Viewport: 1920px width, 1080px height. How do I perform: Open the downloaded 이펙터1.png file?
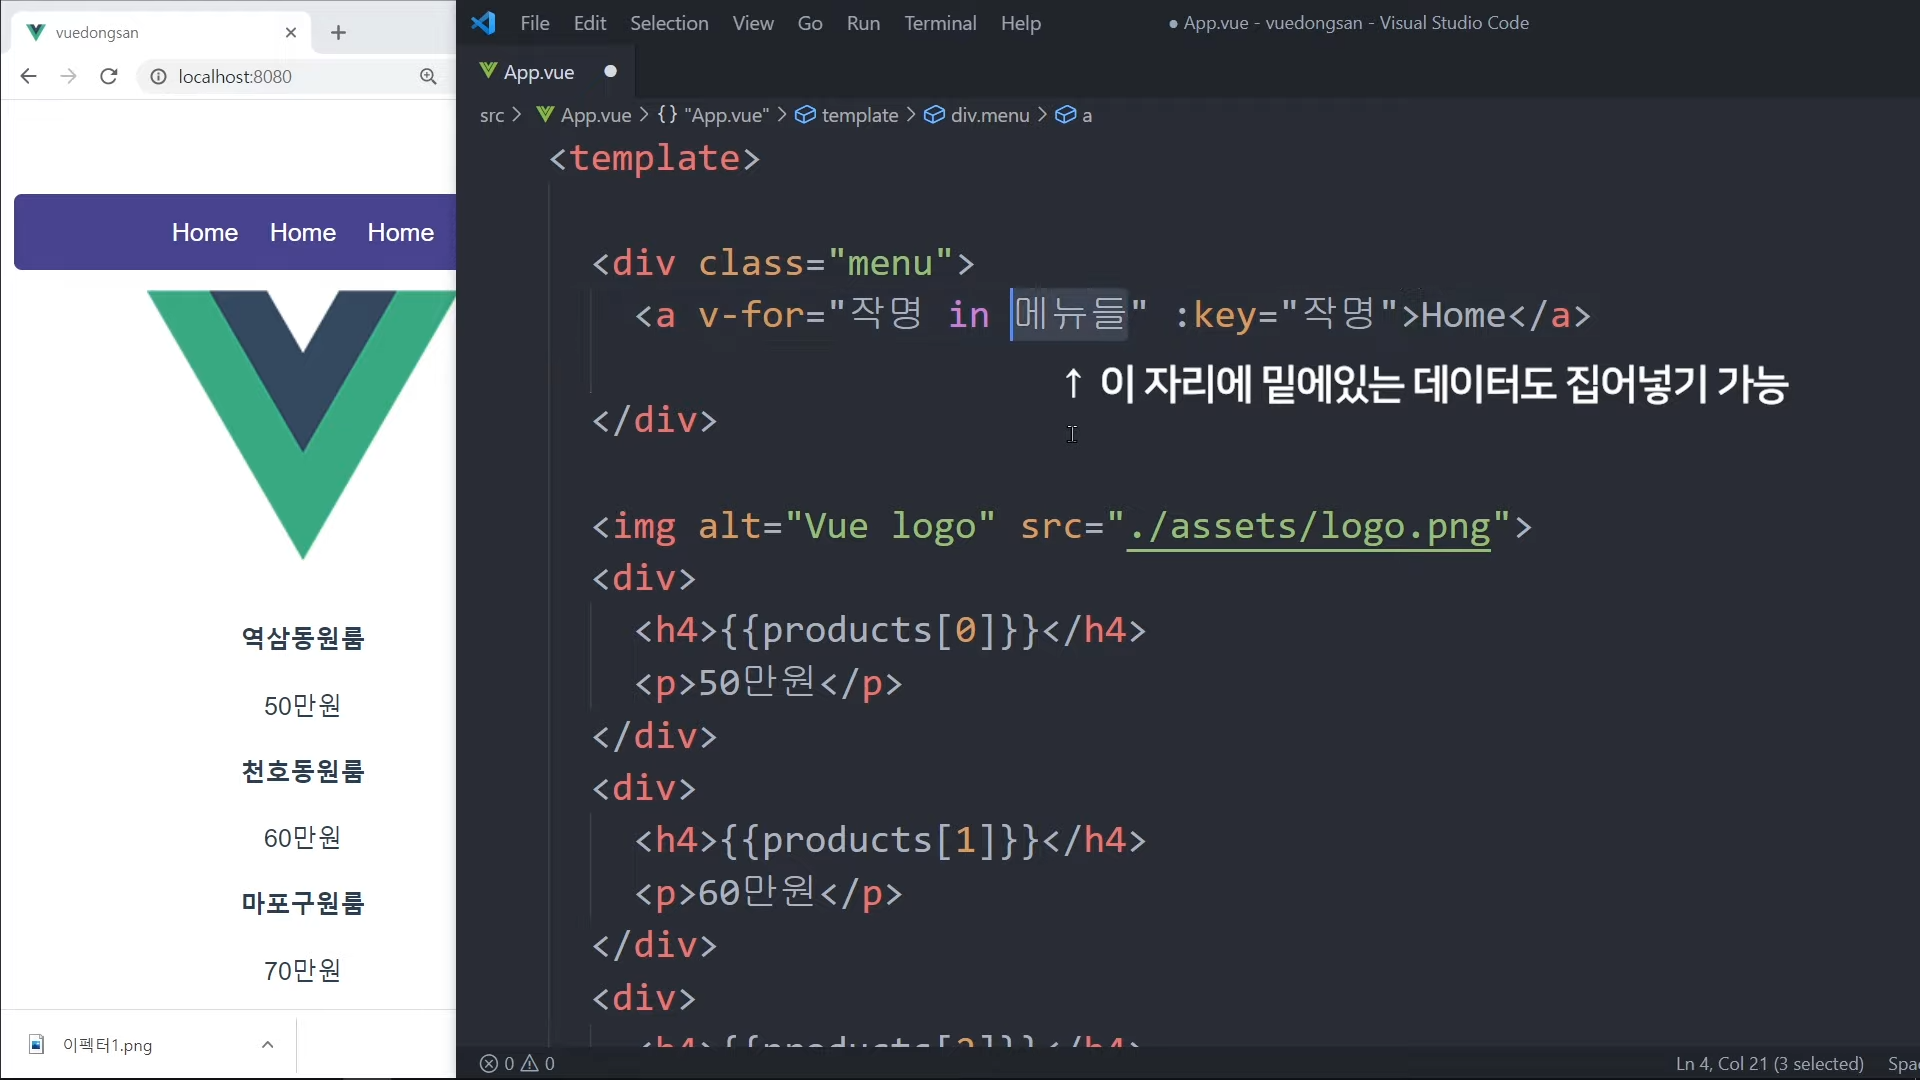[107, 1045]
